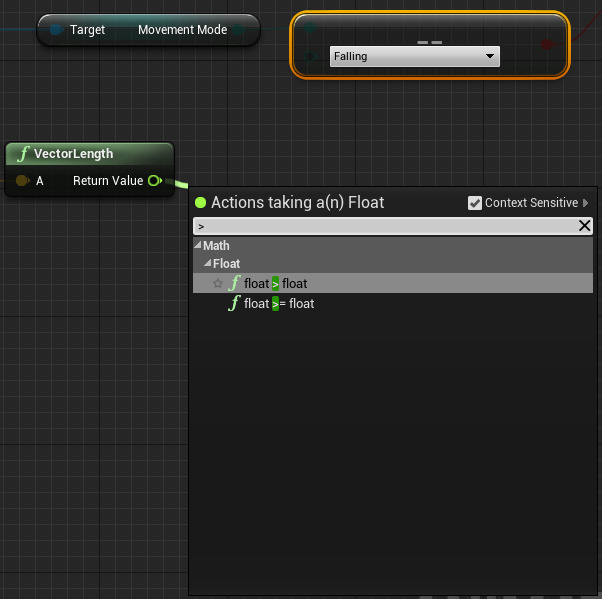Choose the float >= float action
This screenshot has width=602, height=599.
[x=279, y=303]
